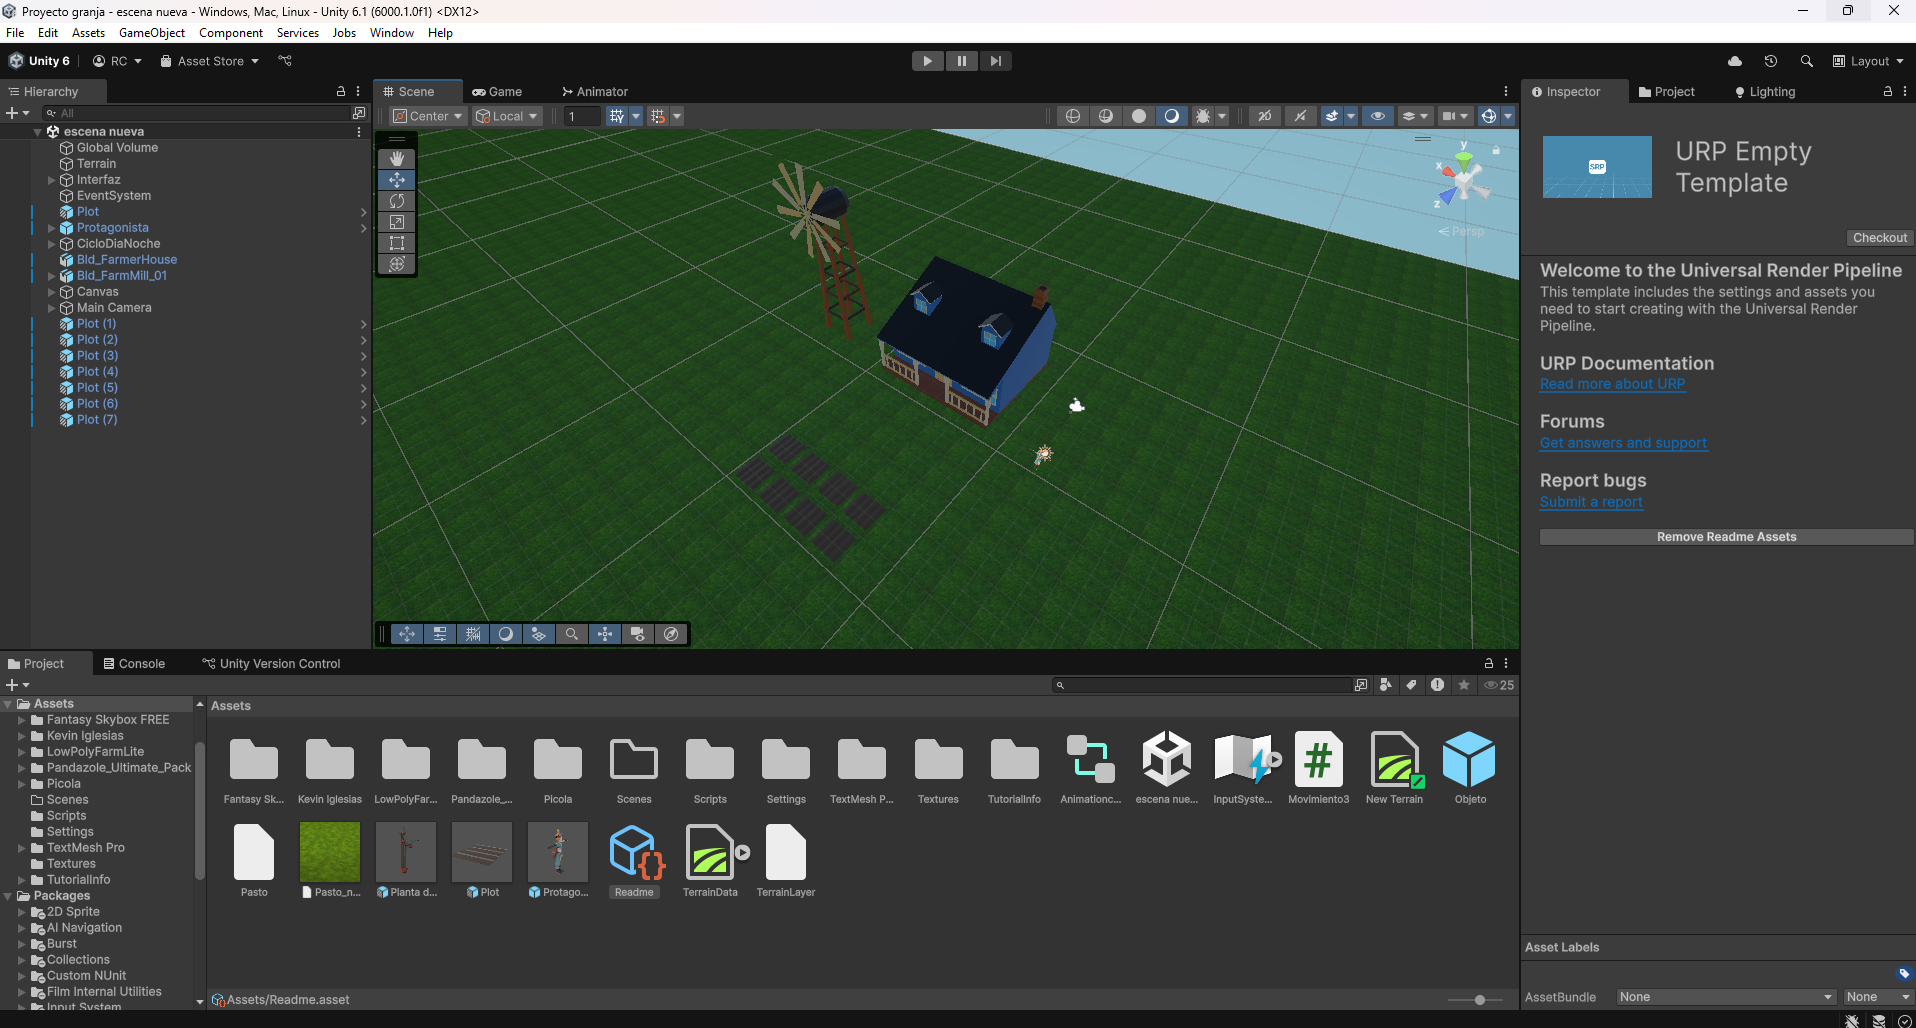Viewport: 1916px width, 1028px height.
Task: Adjust the asset thumbnail size slider
Action: 1480,1000
